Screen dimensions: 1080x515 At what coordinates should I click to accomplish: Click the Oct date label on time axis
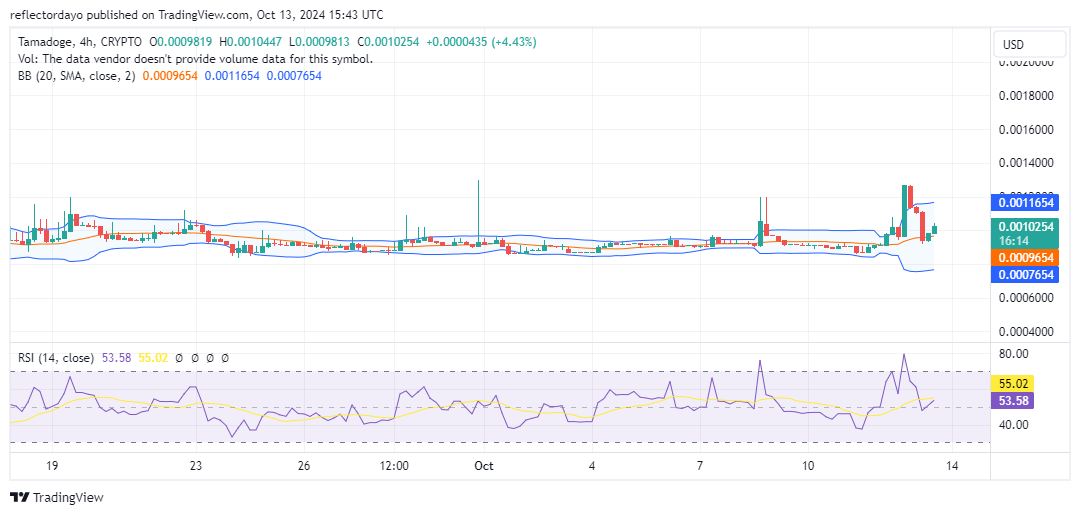click(484, 466)
